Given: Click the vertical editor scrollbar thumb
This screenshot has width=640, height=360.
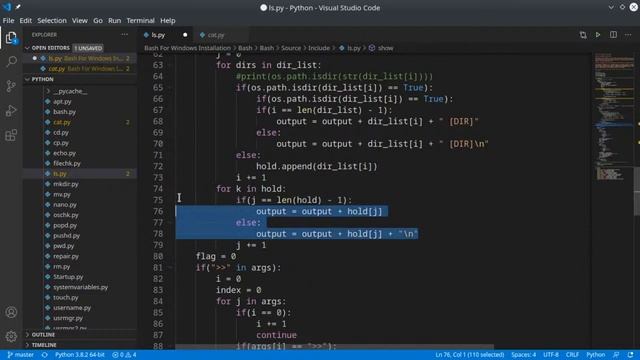Looking at the screenshot, I should (x=637, y=191).
